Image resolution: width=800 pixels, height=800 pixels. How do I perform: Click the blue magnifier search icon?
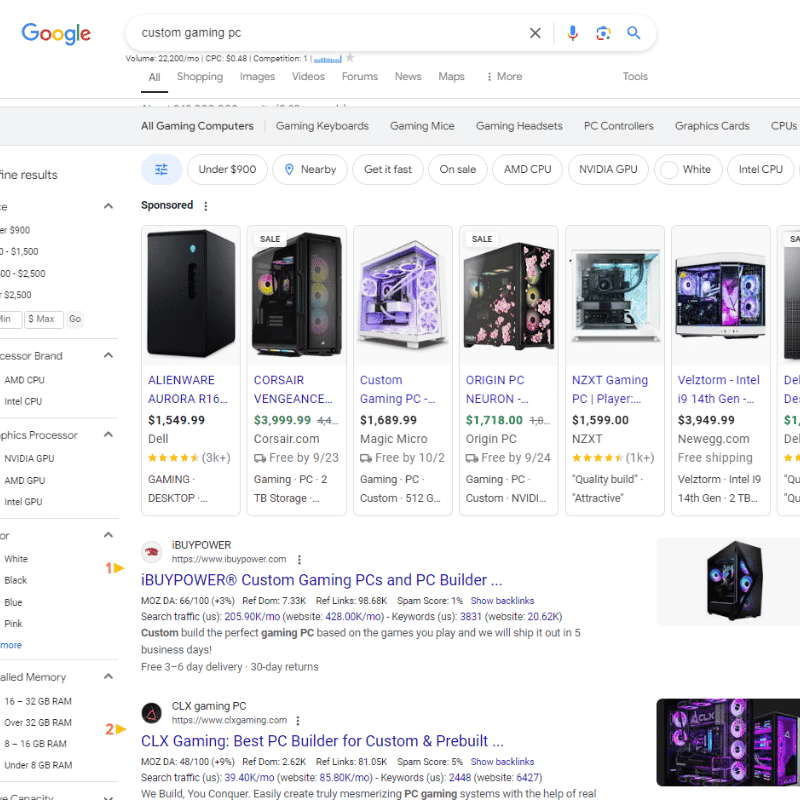[x=634, y=33]
